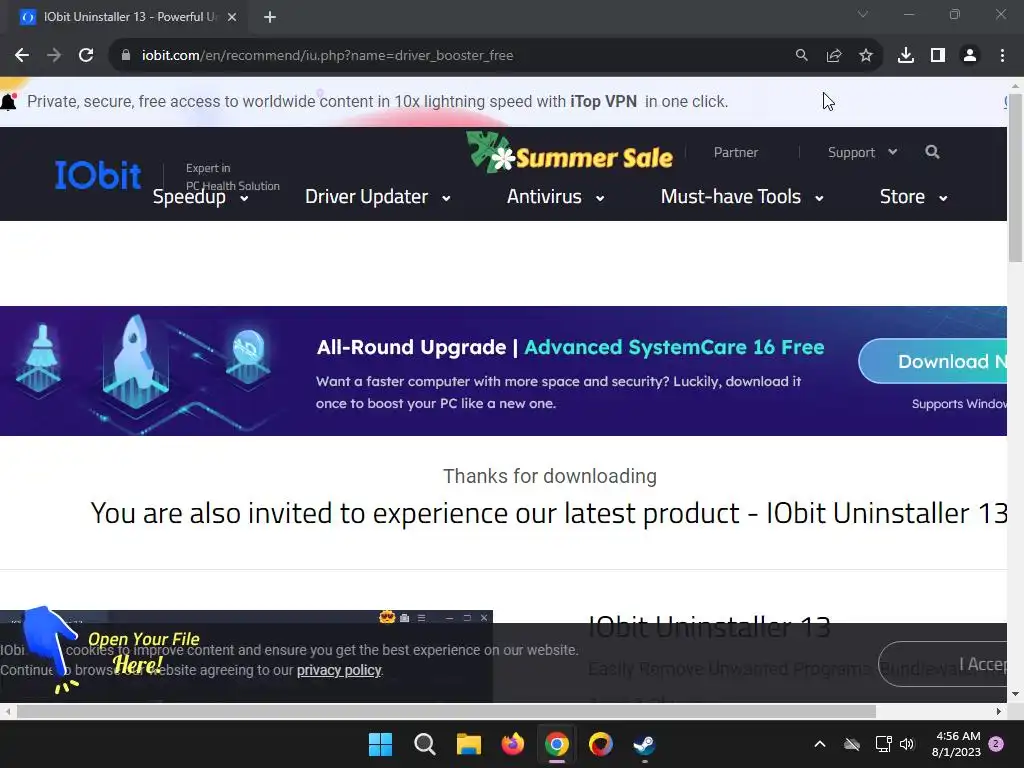Open the Windows Start menu
Screen dimensions: 1024x768
(x=380, y=744)
